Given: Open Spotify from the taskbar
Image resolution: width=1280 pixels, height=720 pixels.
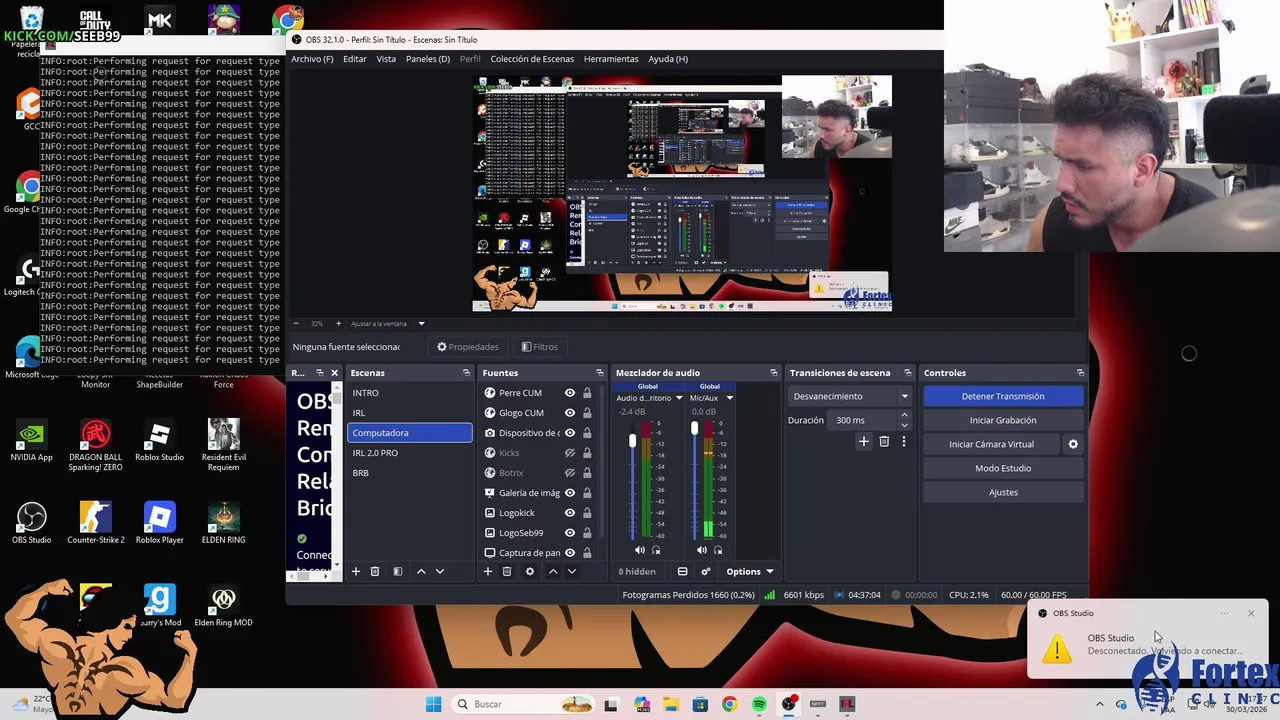Looking at the screenshot, I should pyautogui.click(x=759, y=704).
